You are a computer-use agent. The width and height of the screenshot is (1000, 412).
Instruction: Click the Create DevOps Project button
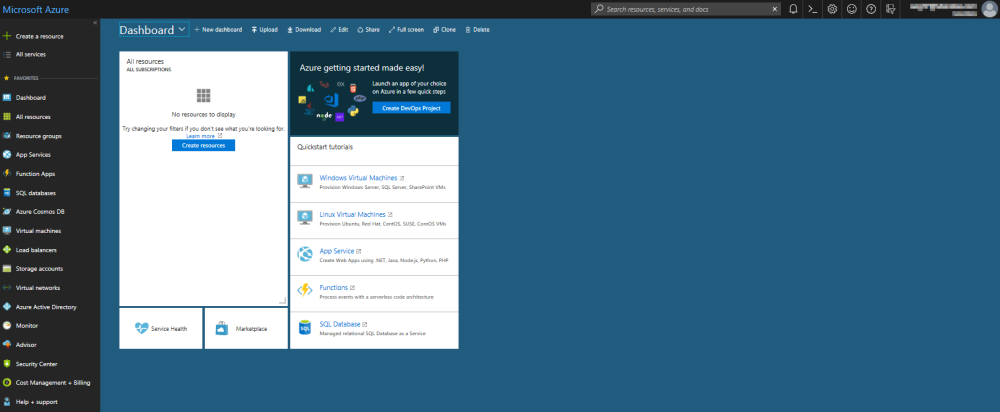(x=411, y=108)
